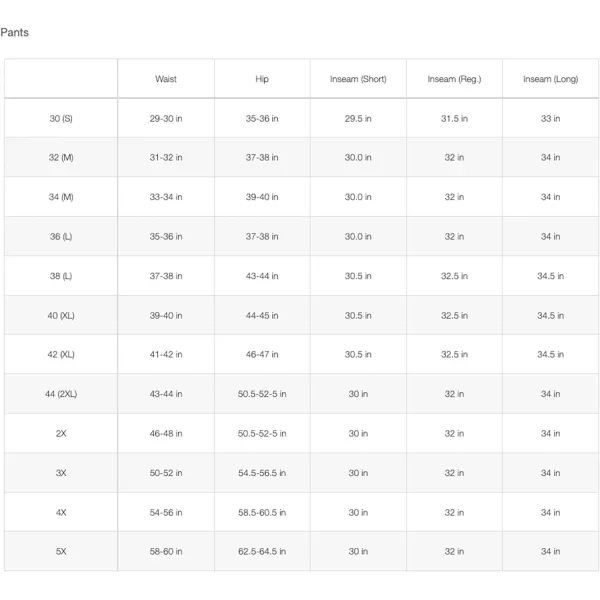Click the 29-30 in waist cell
The width and height of the screenshot is (600, 600).
coord(166,118)
